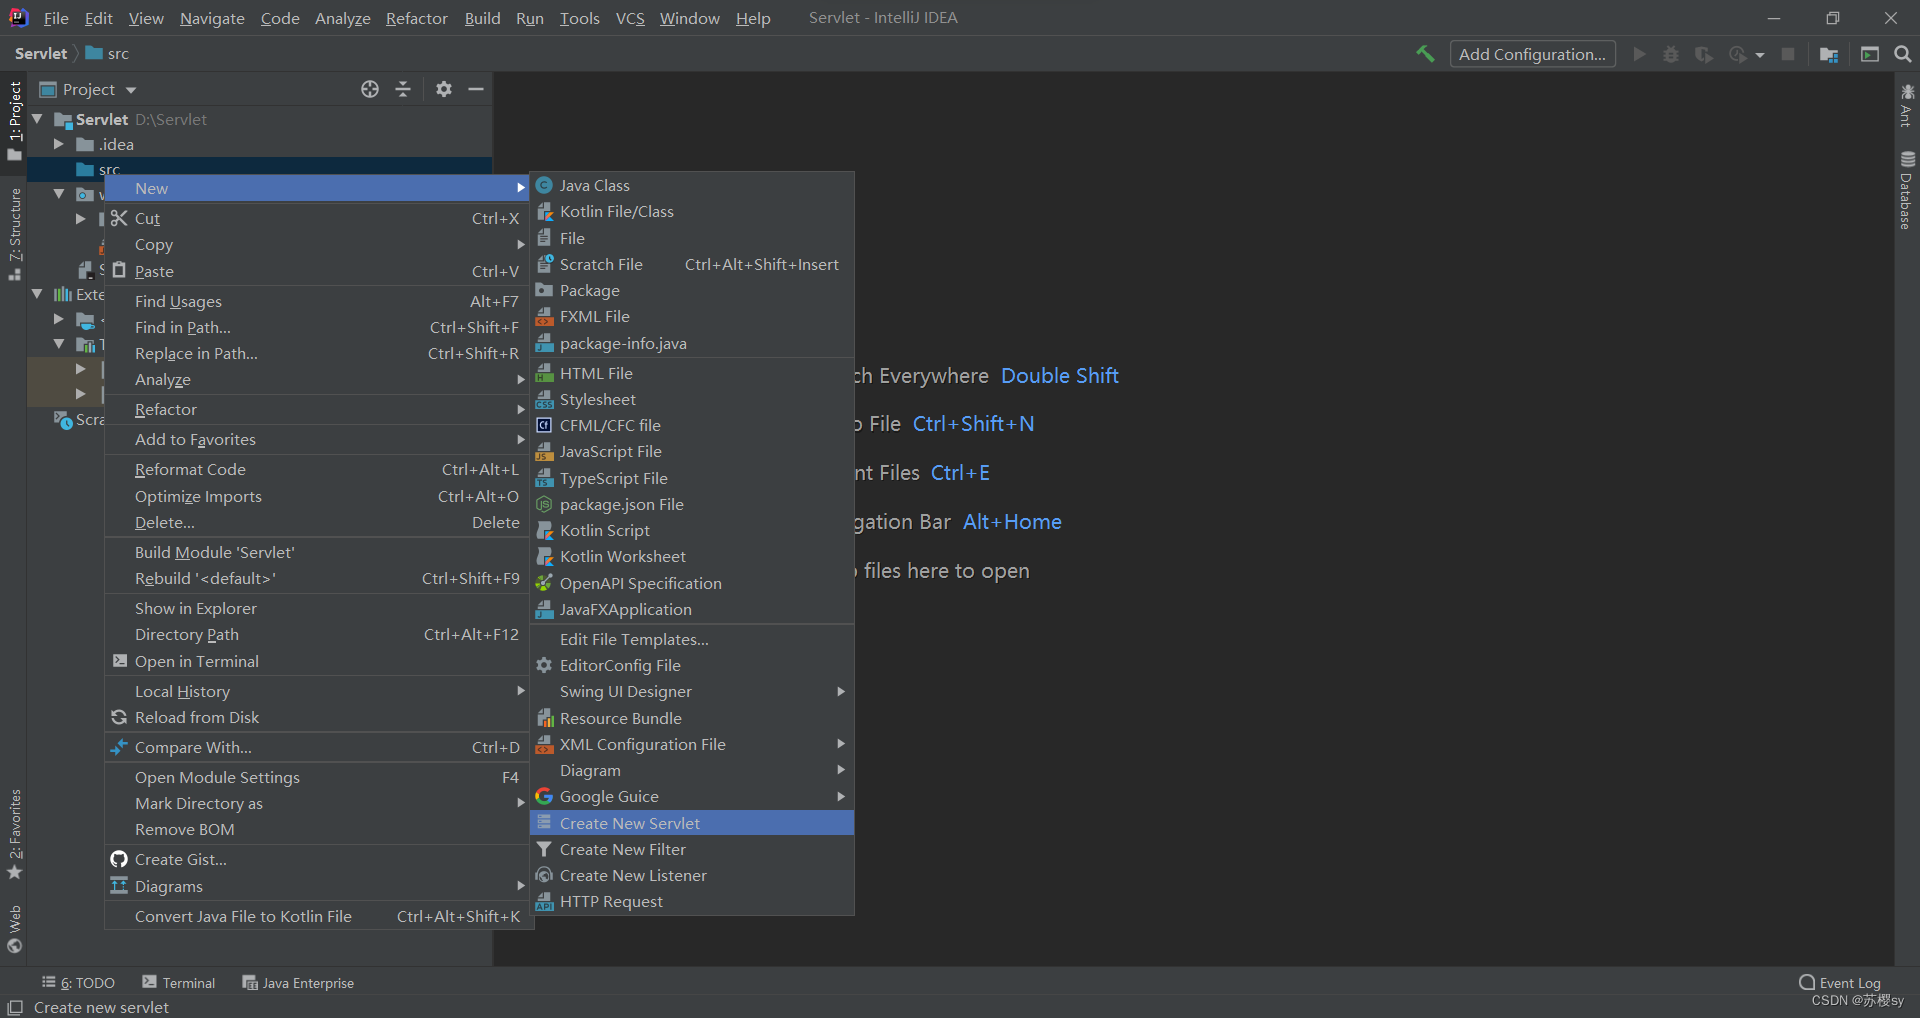
Task: Click the HTML File icon
Action: (544, 373)
